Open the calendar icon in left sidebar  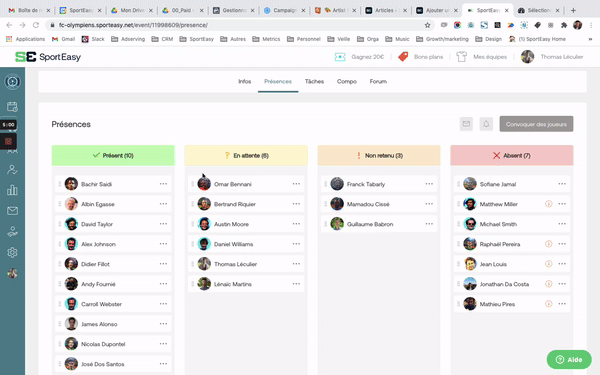pos(12,107)
